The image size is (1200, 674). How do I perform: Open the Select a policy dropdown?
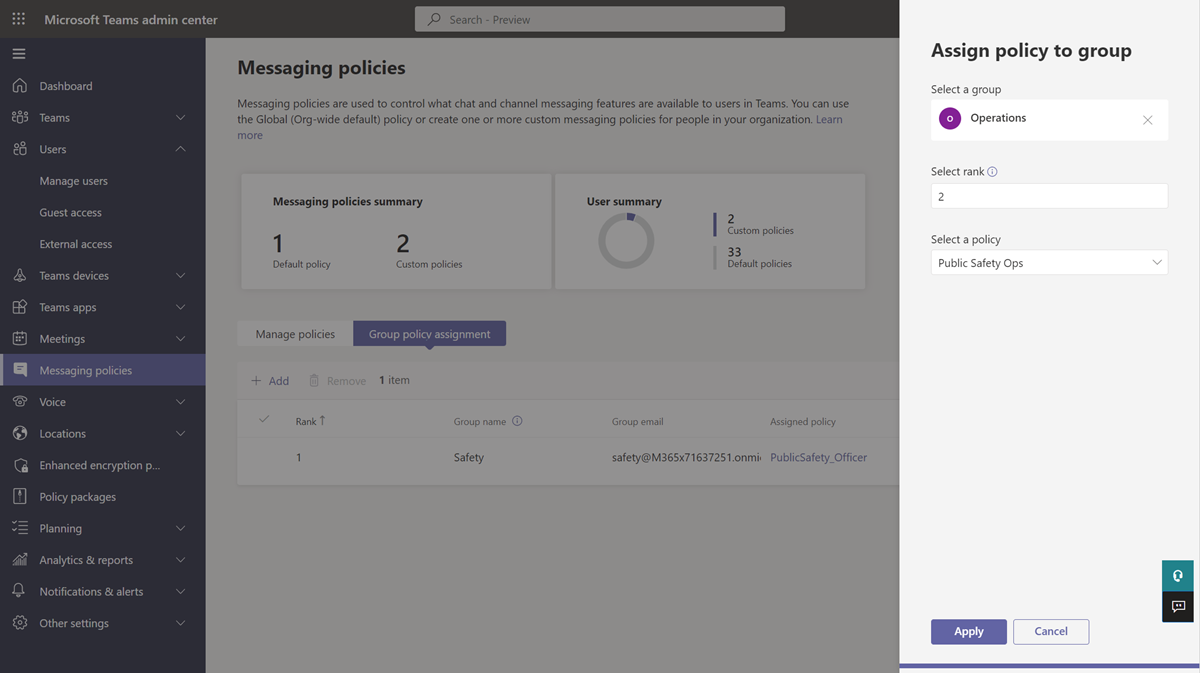1049,263
